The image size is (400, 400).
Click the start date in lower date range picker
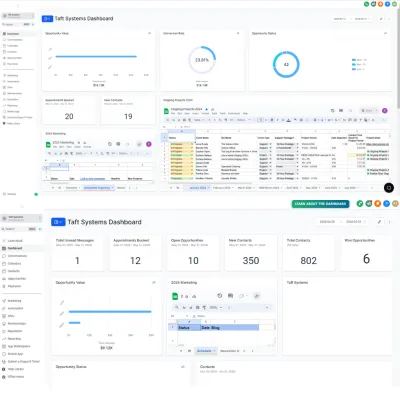(327, 222)
